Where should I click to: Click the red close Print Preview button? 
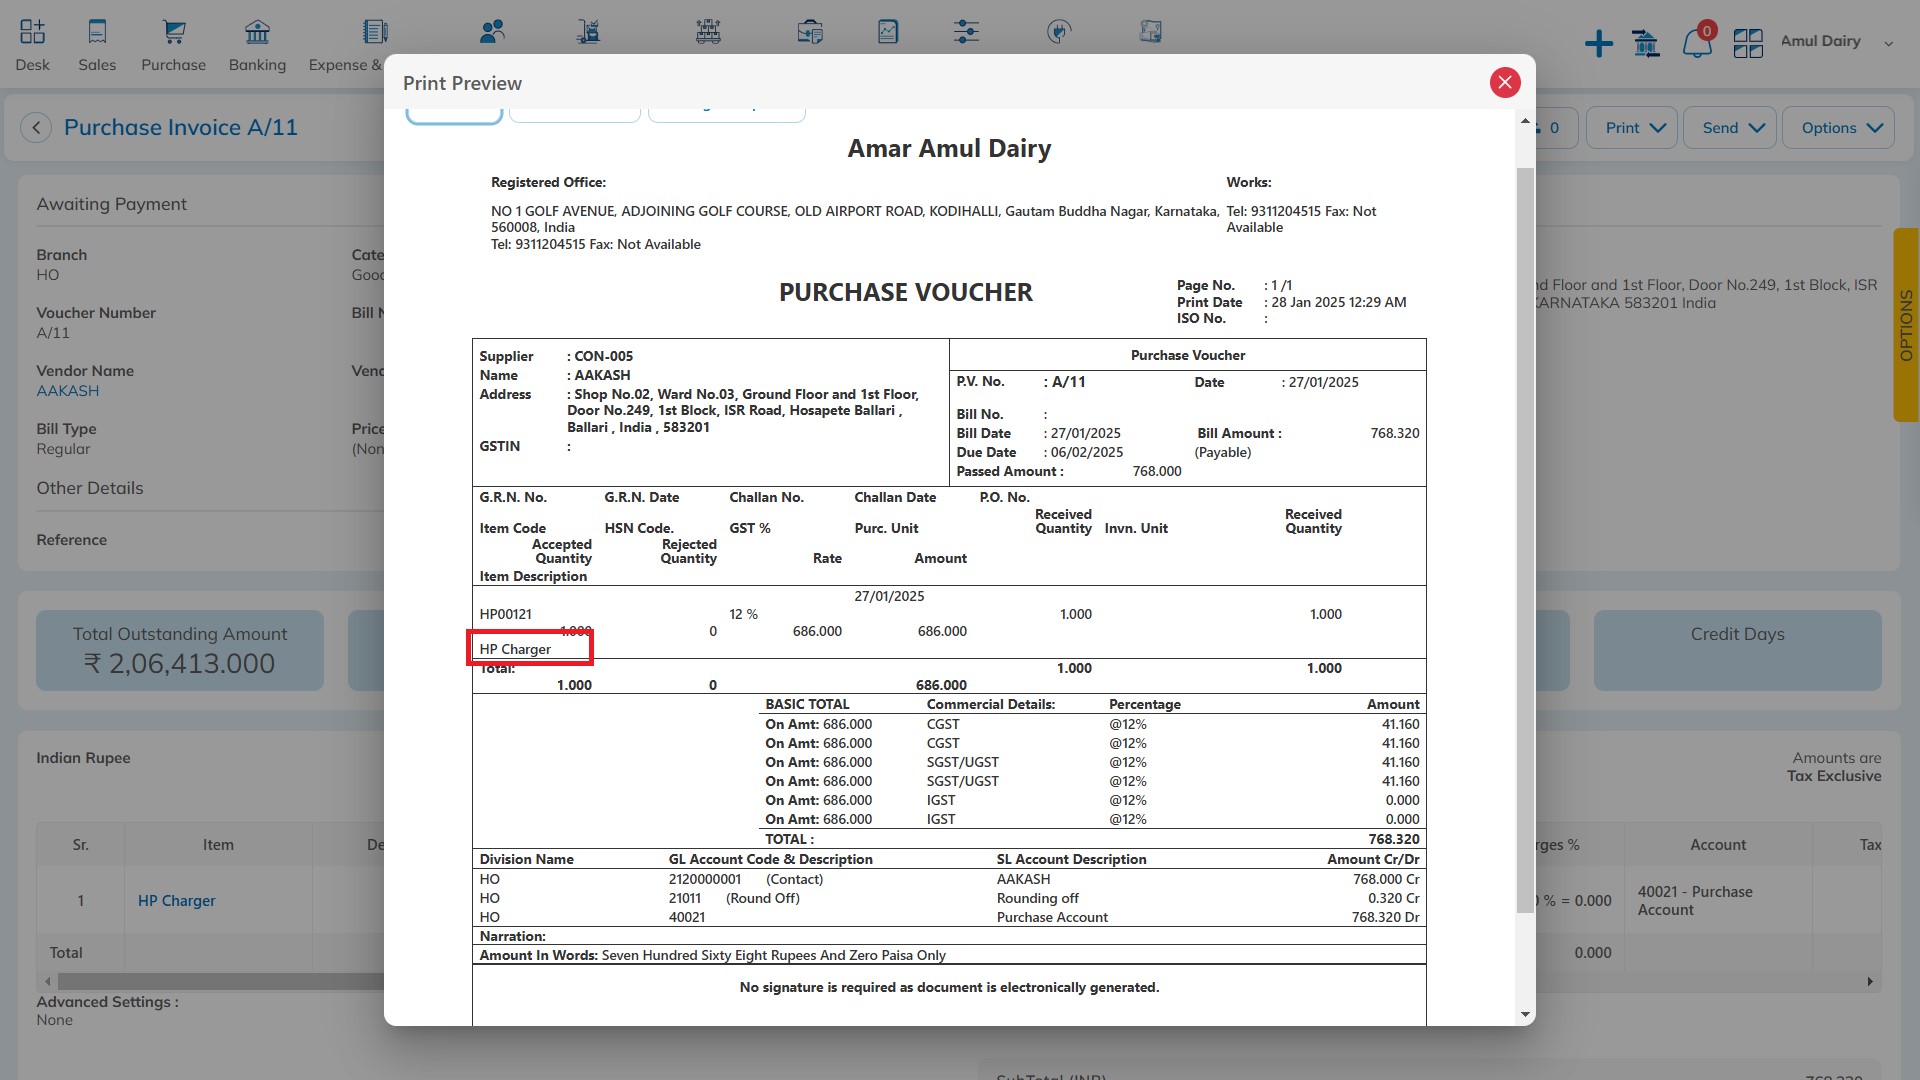tap(1503, 82)
